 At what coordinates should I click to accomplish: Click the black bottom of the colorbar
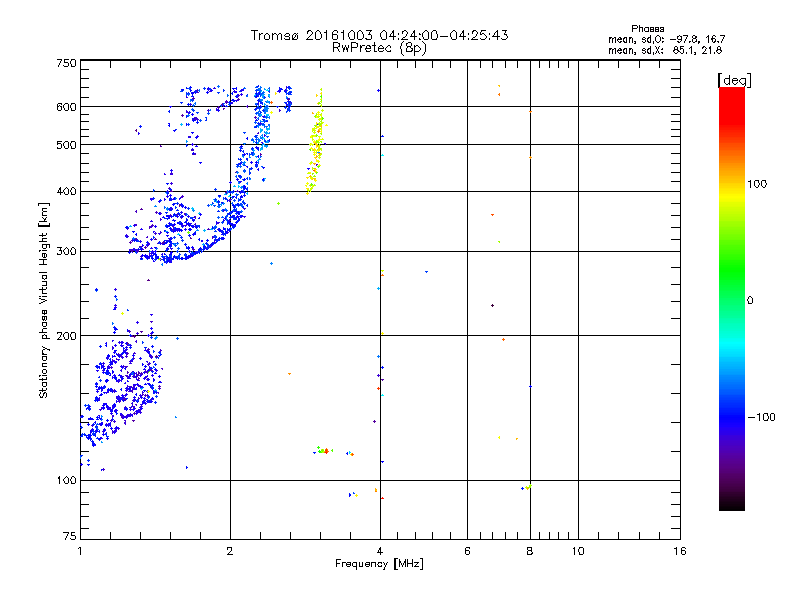click(732, 503)
